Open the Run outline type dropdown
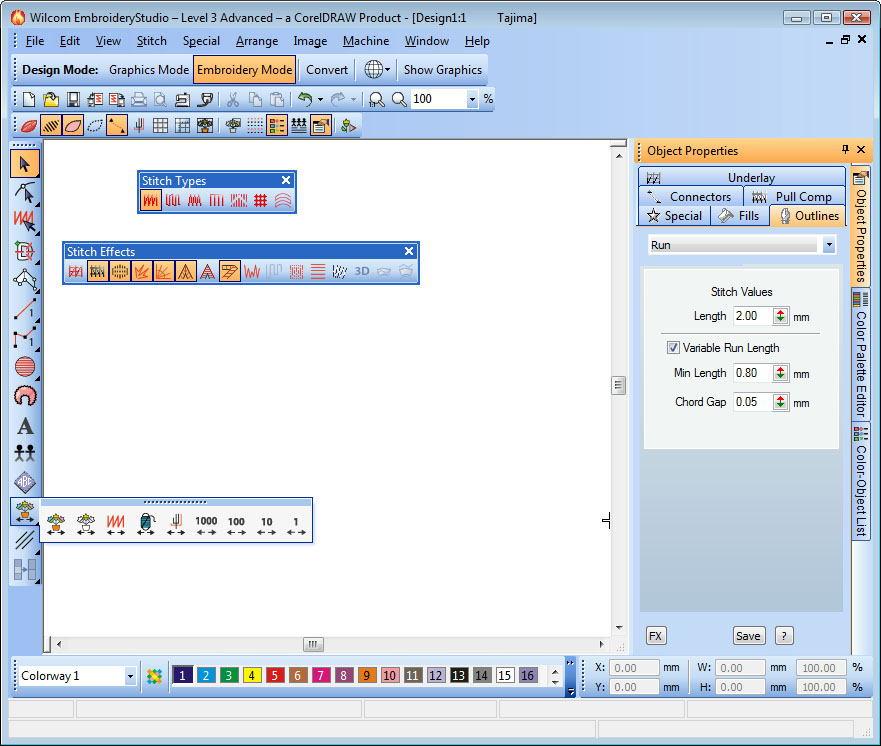 tap(828, 245)
